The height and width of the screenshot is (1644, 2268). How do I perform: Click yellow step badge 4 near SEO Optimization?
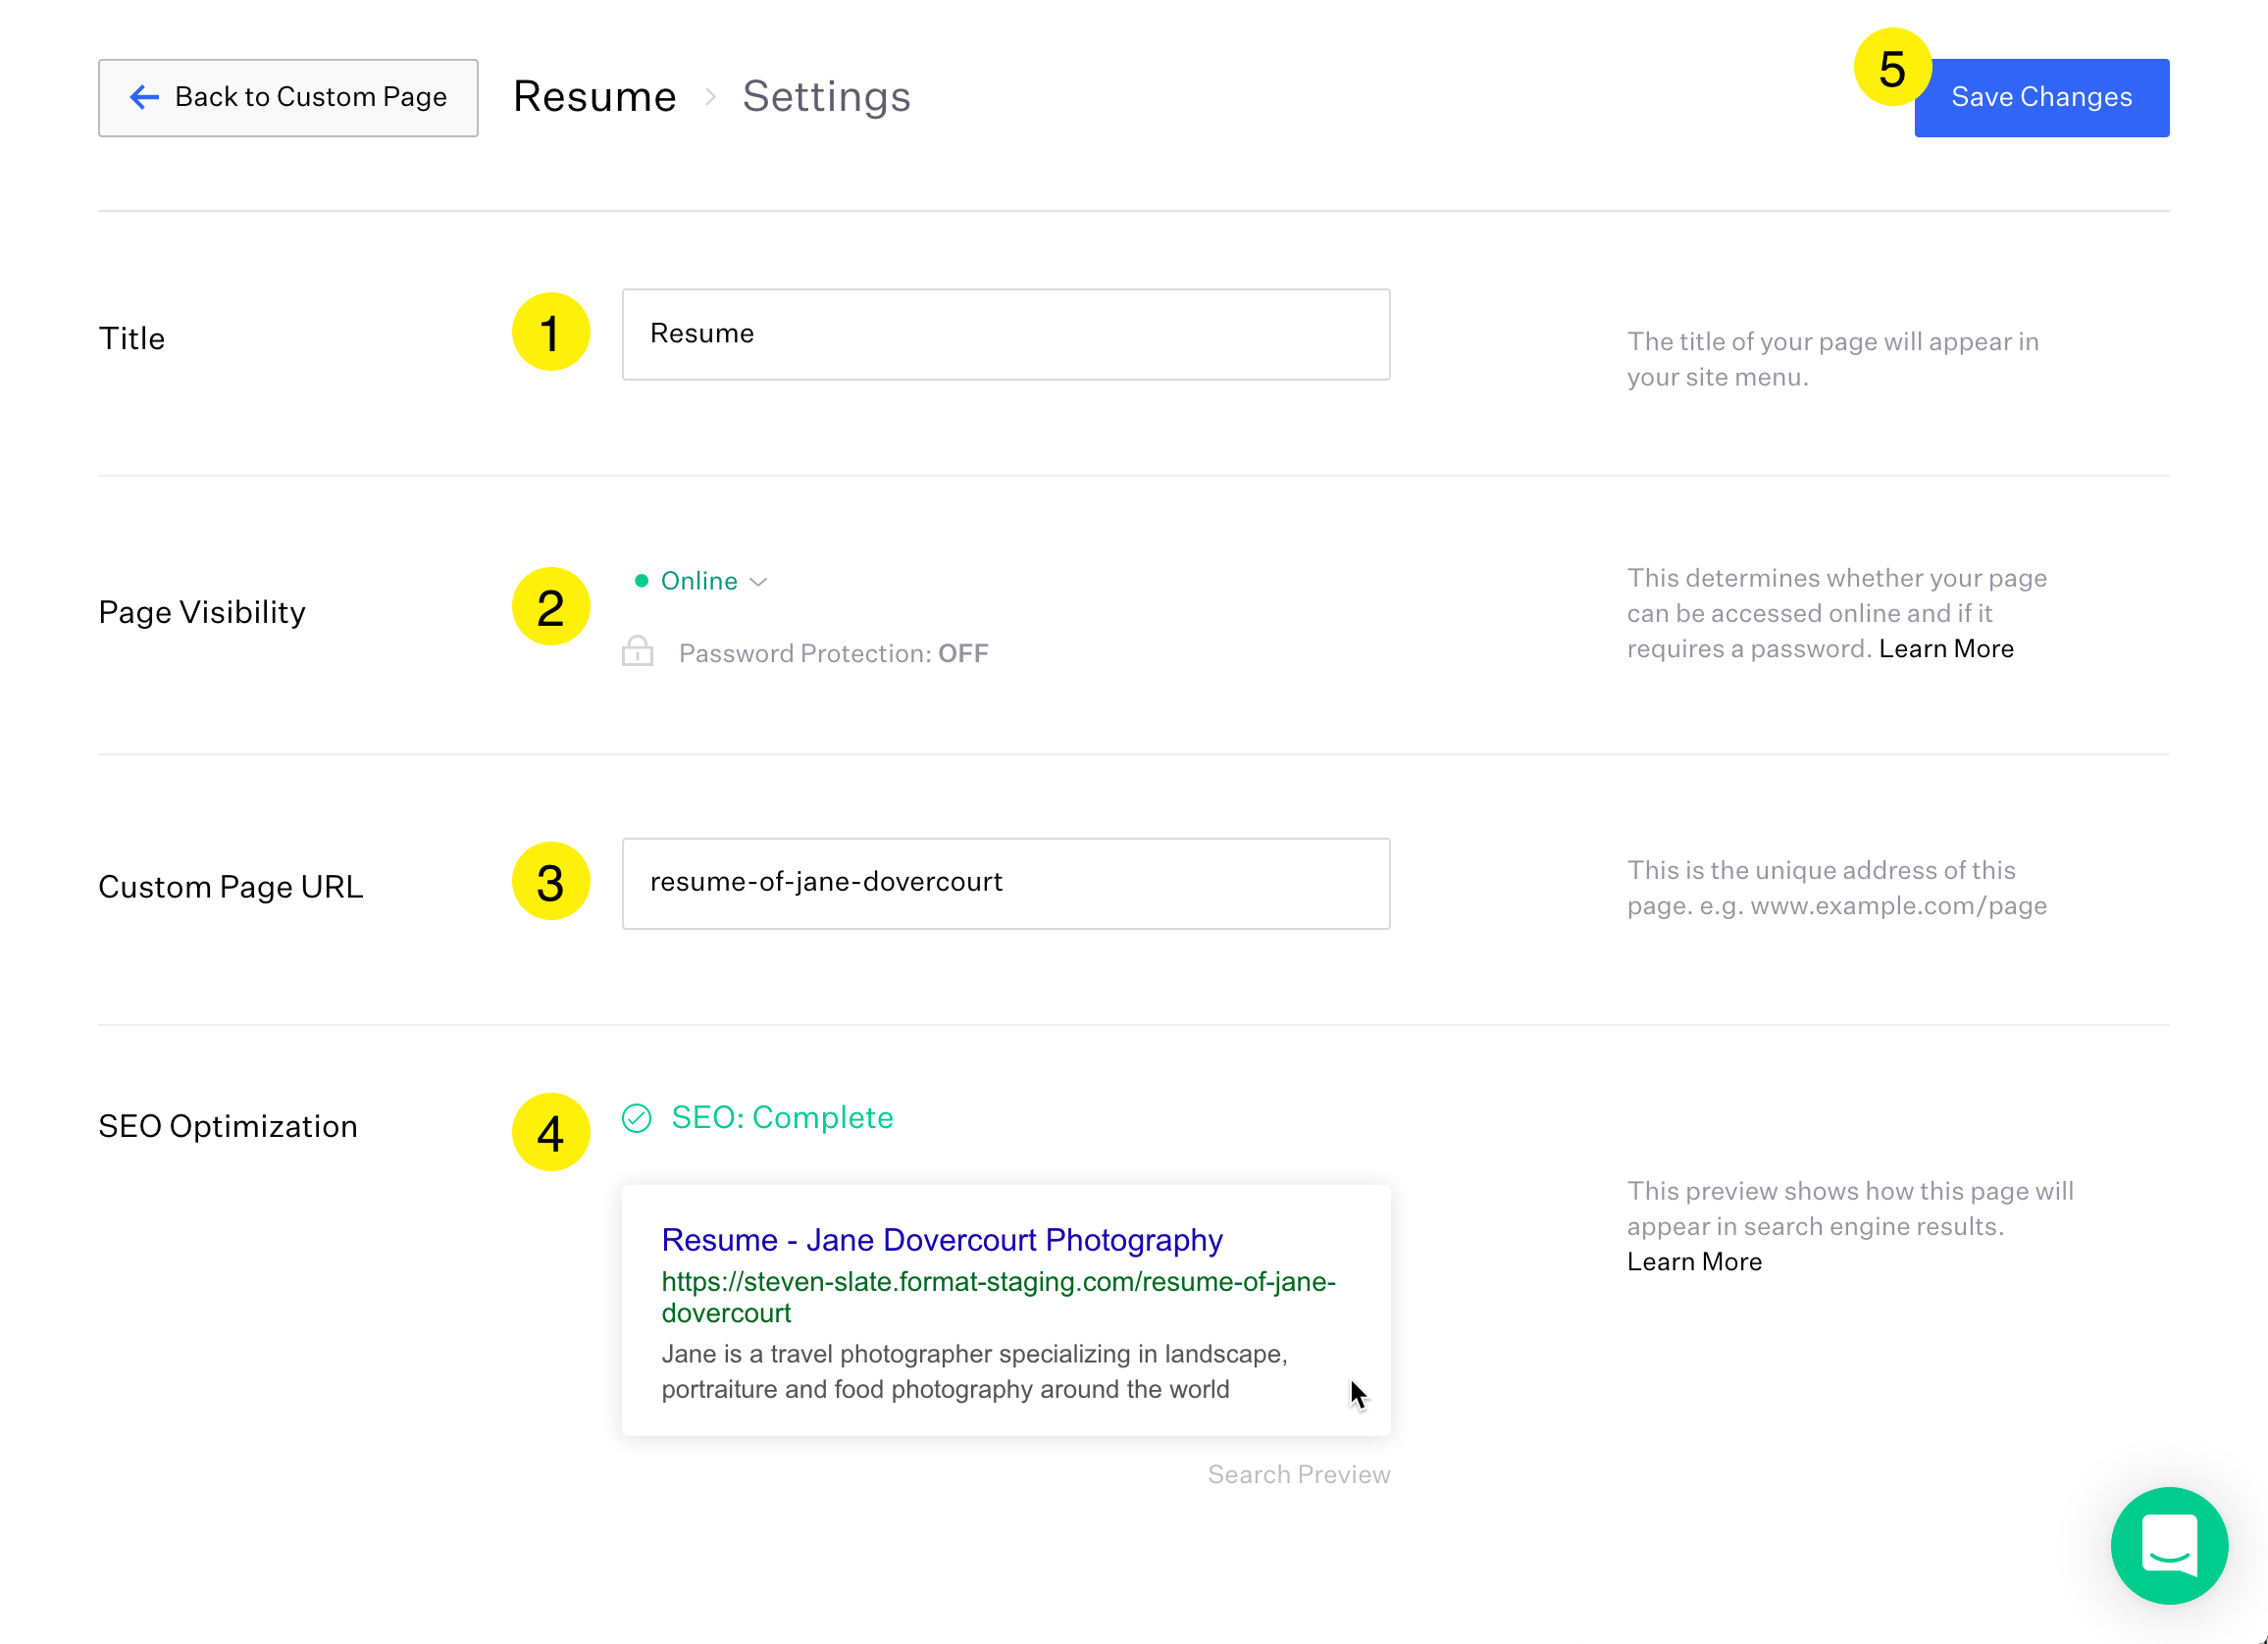pyautogui.click(x=550, y=1132)
